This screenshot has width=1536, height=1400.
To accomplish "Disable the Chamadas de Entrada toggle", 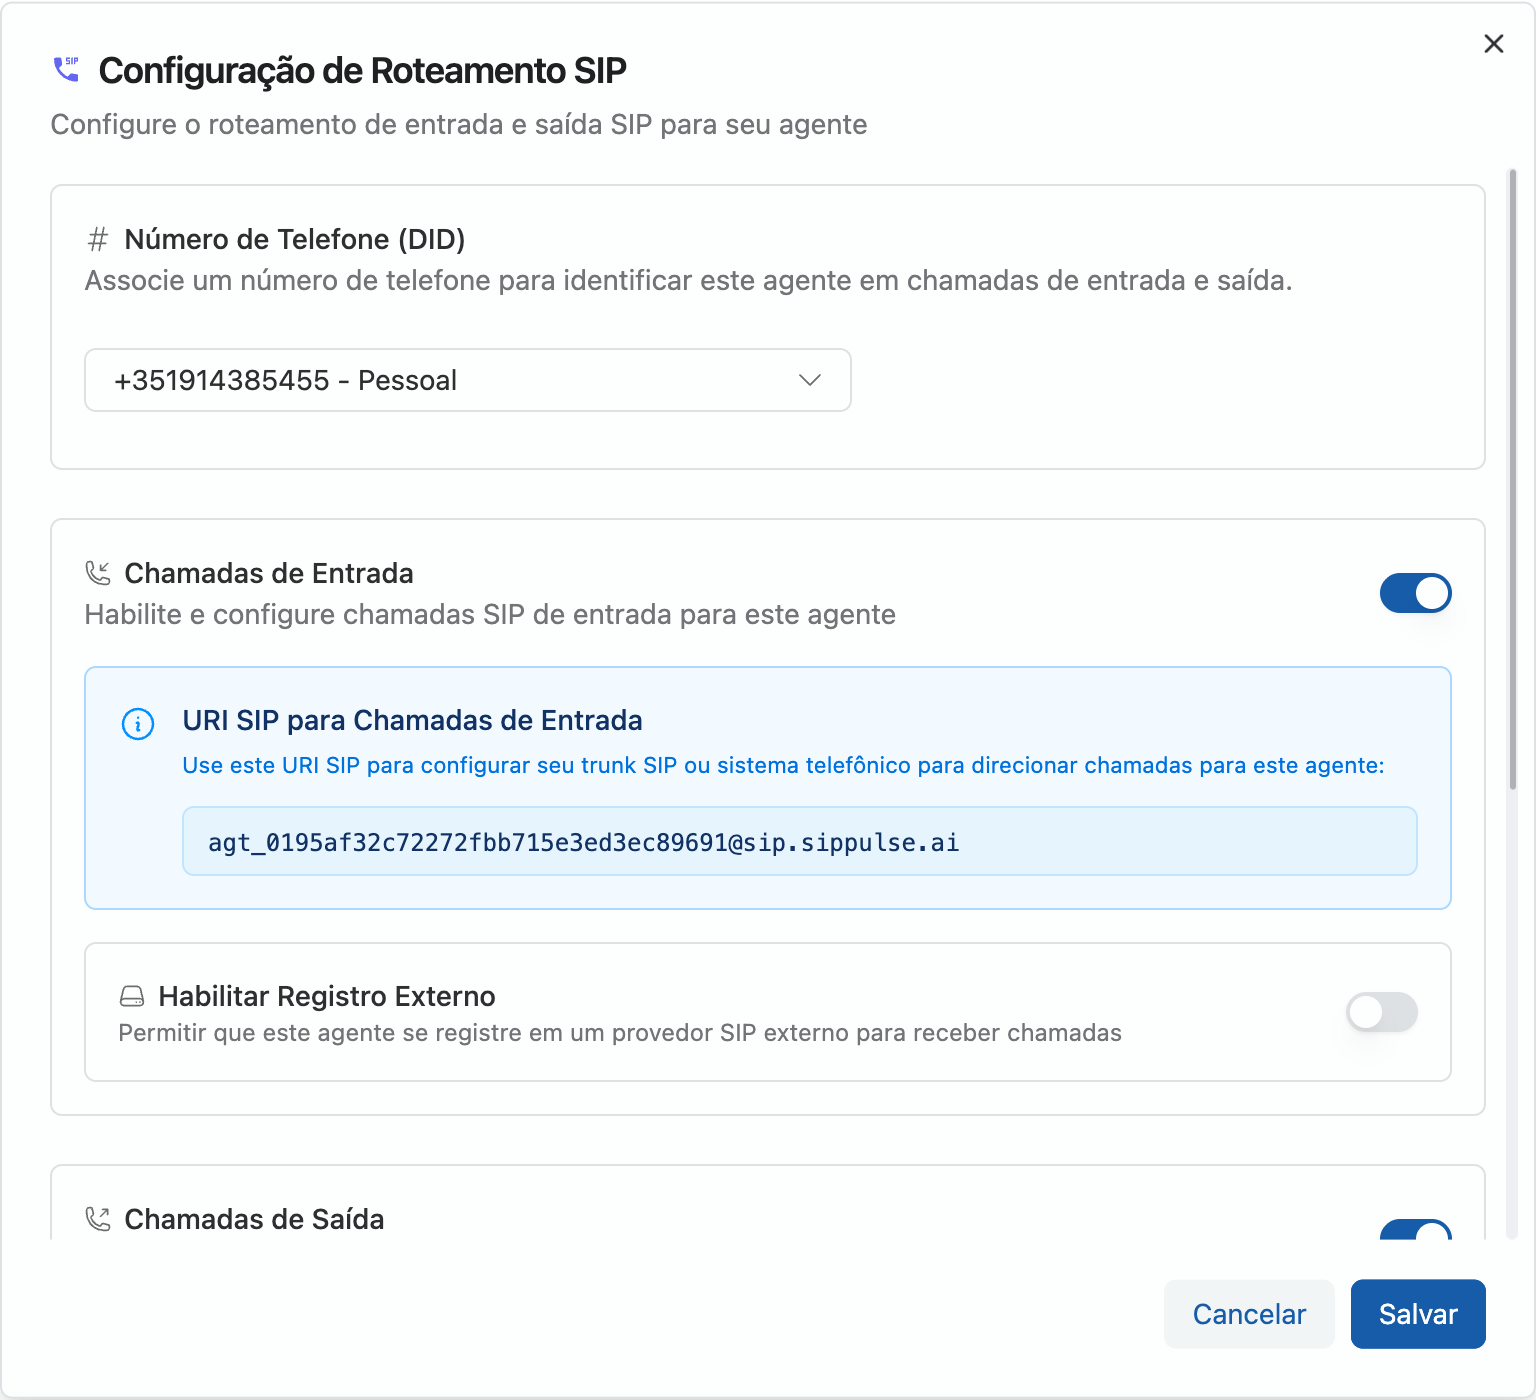I will pos(1415,592).
